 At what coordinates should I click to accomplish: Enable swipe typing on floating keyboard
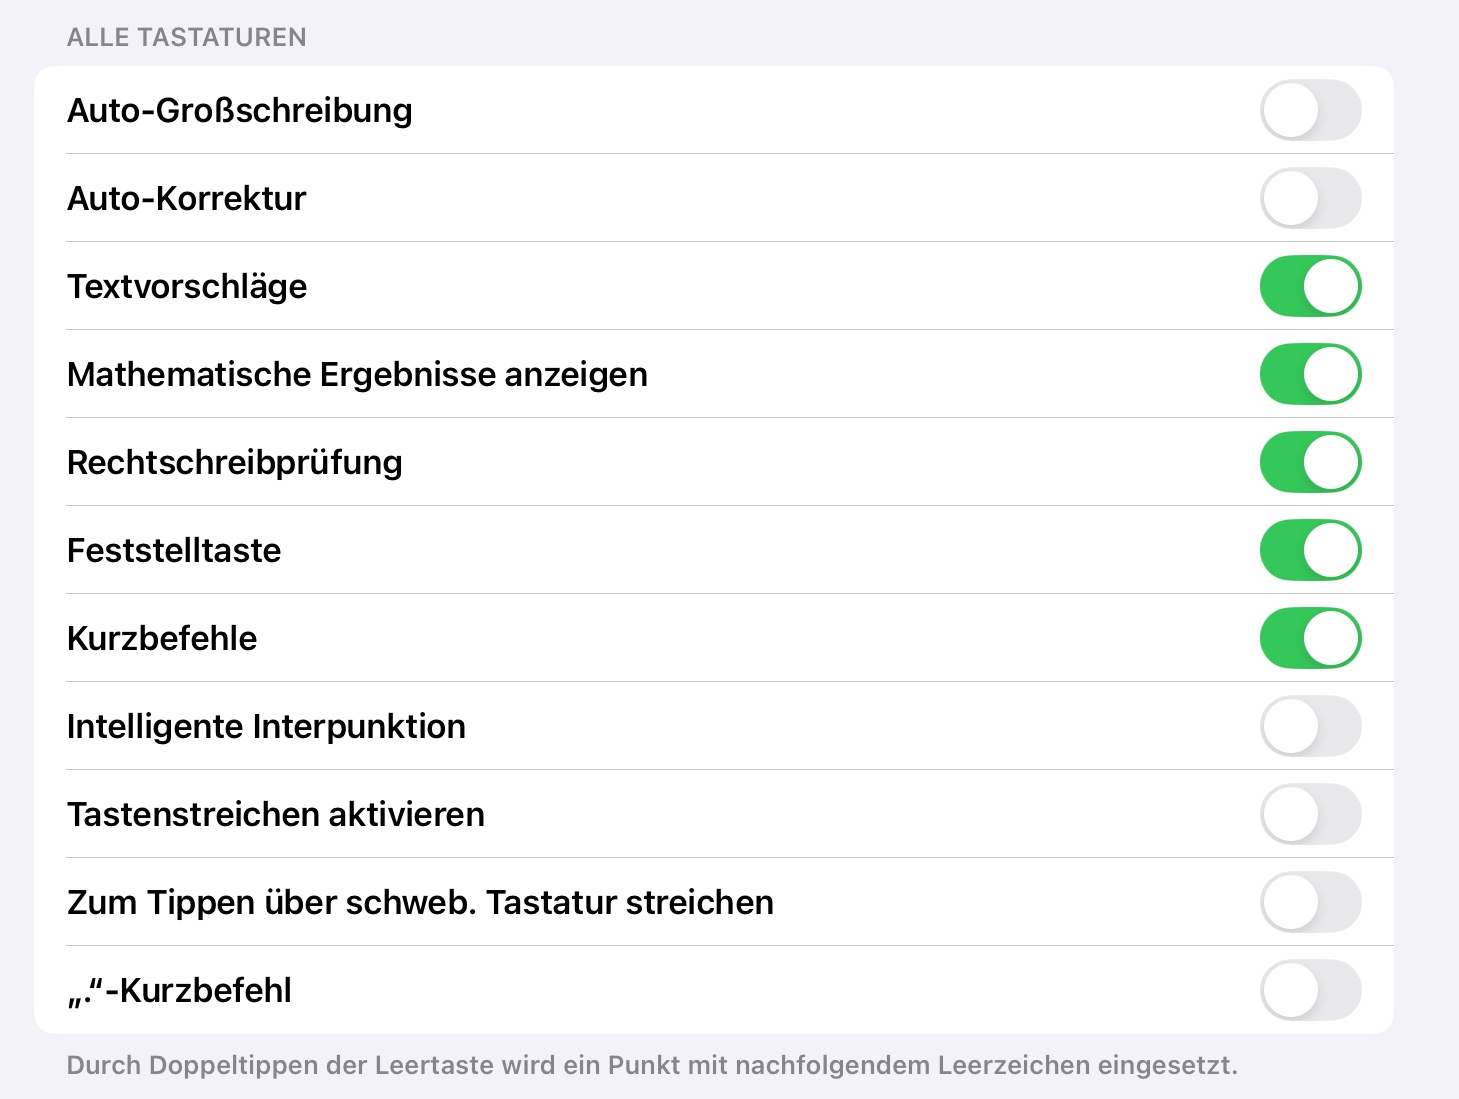[x=1310, y=902]
